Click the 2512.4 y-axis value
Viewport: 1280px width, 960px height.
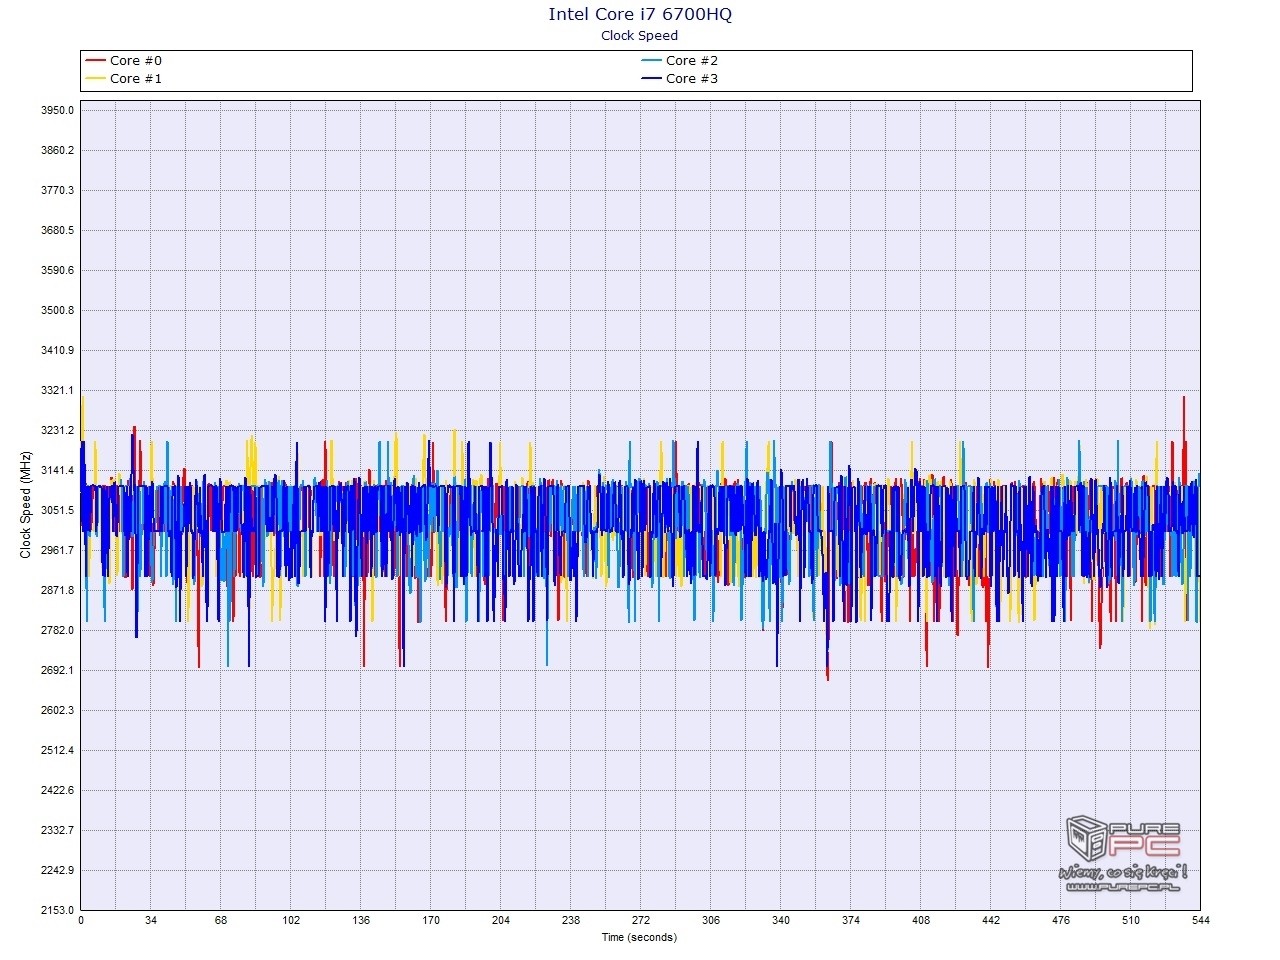point(58,751)
